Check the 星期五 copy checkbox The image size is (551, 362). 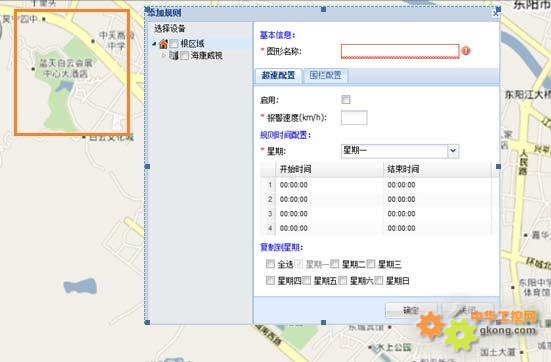306,280
